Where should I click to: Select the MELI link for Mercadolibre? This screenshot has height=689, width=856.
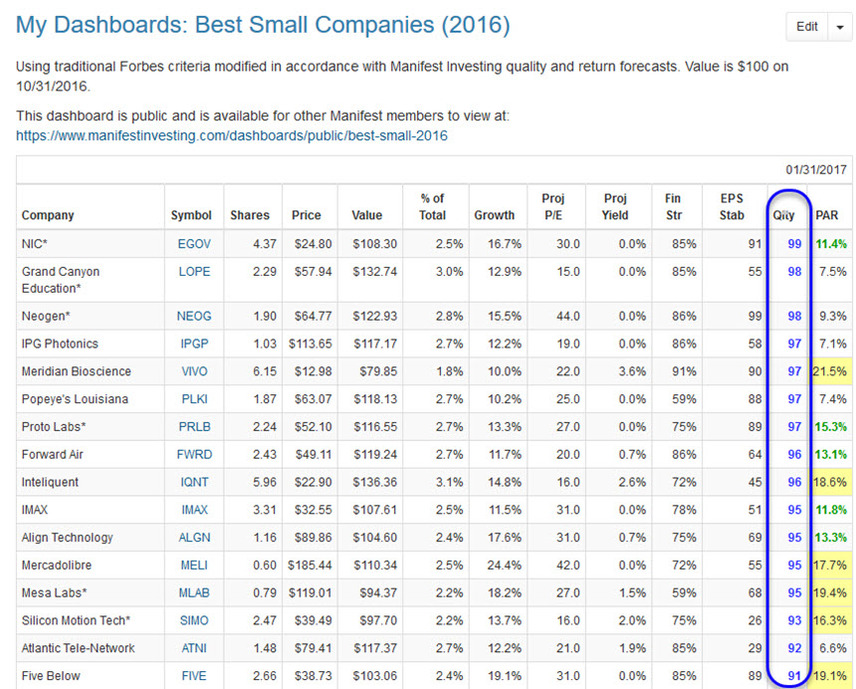pyautogui.click(x=192, y=565)
